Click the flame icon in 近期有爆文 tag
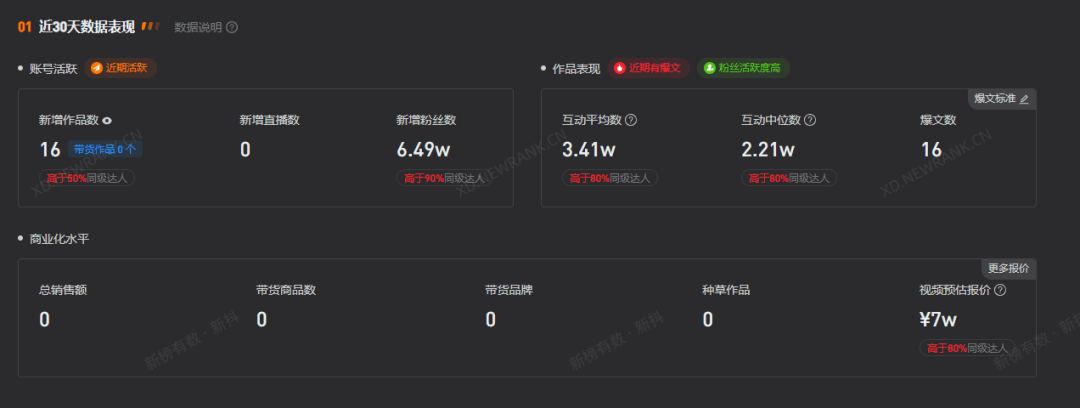Screen dimensions: 1080x408 click(620, 68)
